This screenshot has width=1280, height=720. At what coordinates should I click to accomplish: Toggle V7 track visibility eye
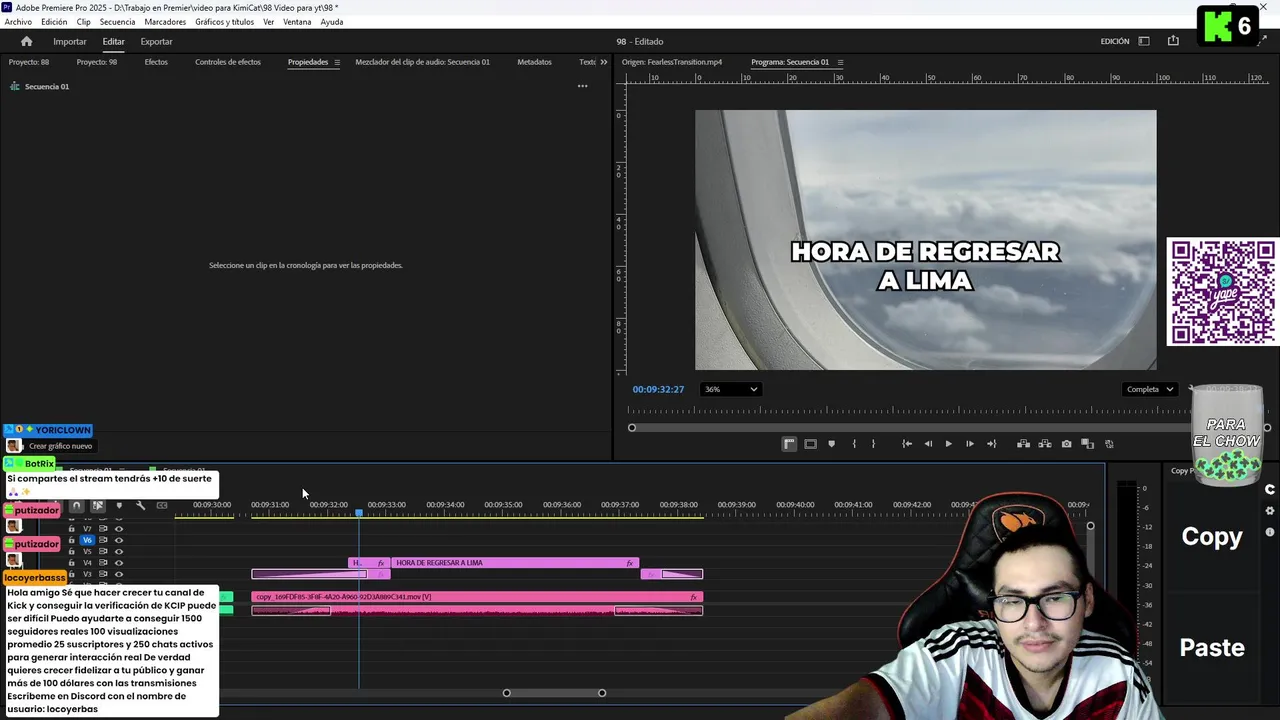point(118,529)
